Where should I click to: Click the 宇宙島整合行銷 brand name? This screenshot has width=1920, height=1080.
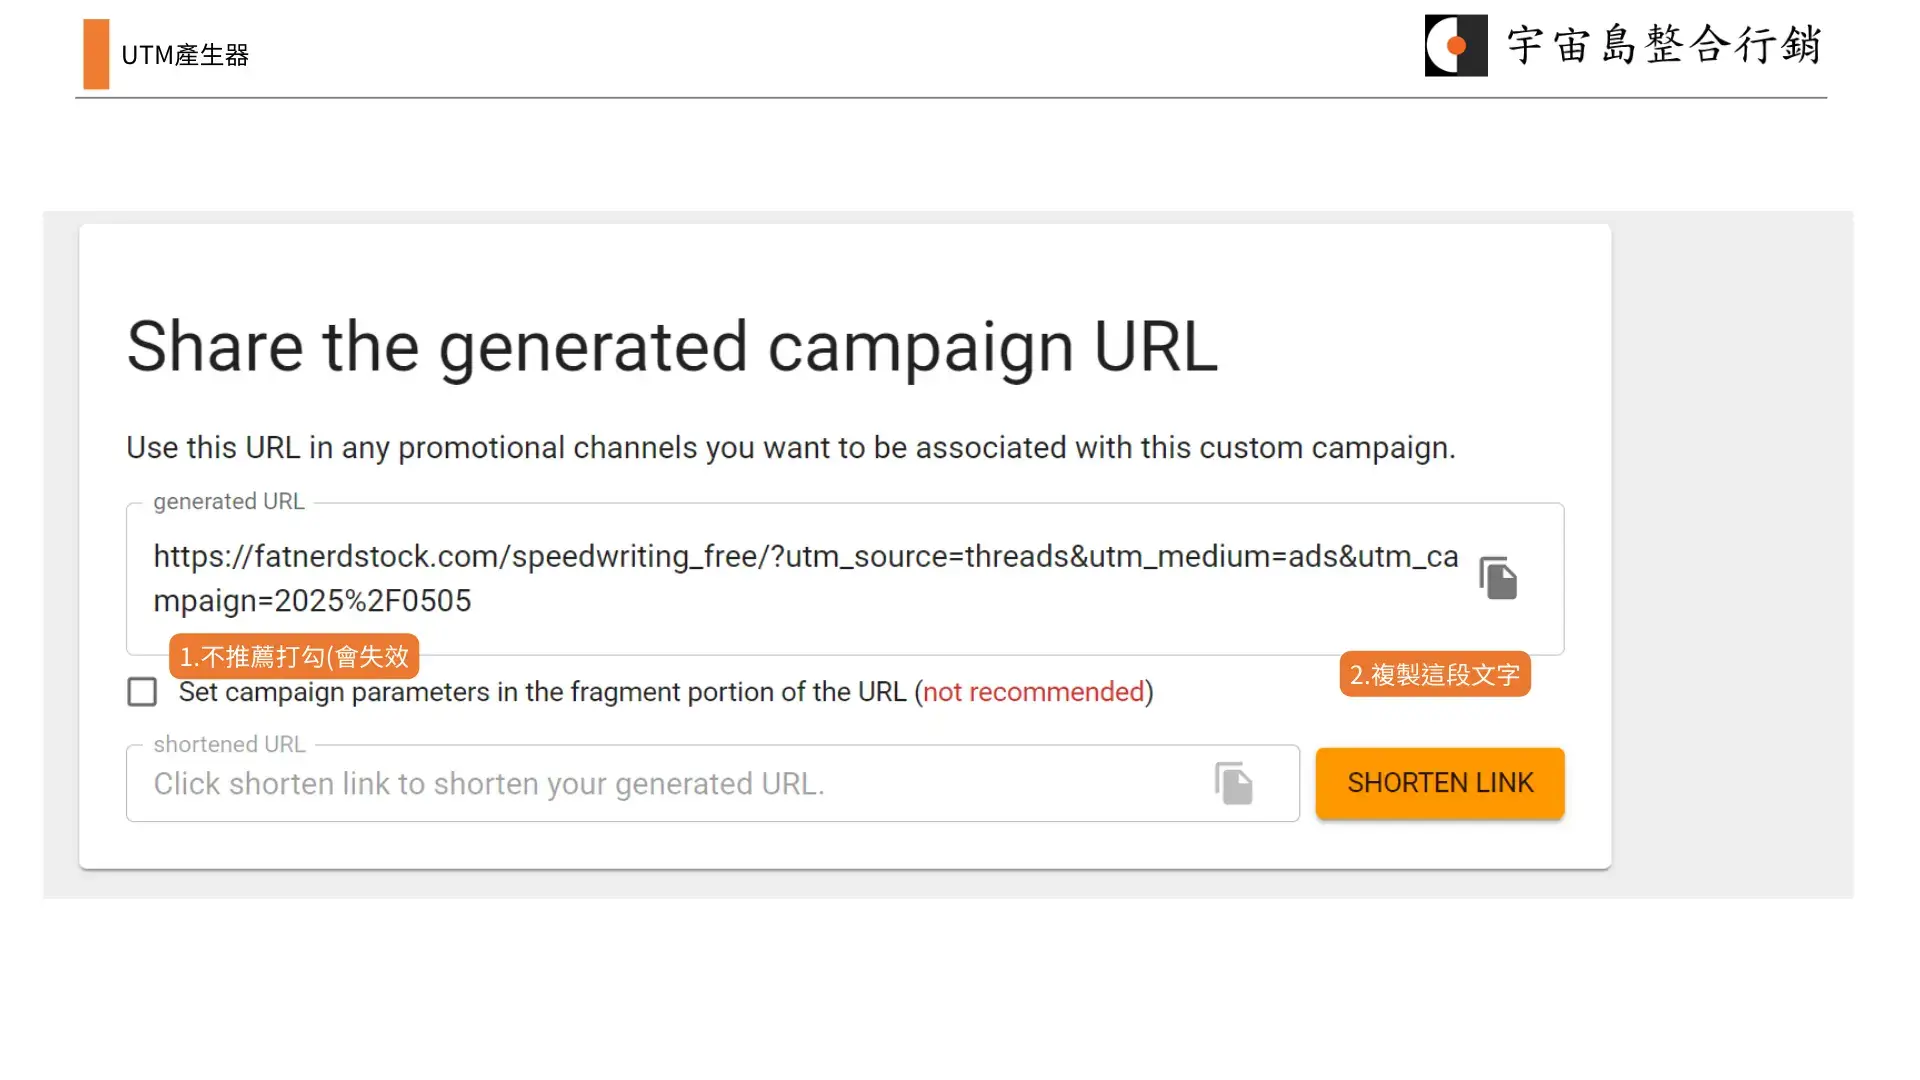(x=1664, y=45)
